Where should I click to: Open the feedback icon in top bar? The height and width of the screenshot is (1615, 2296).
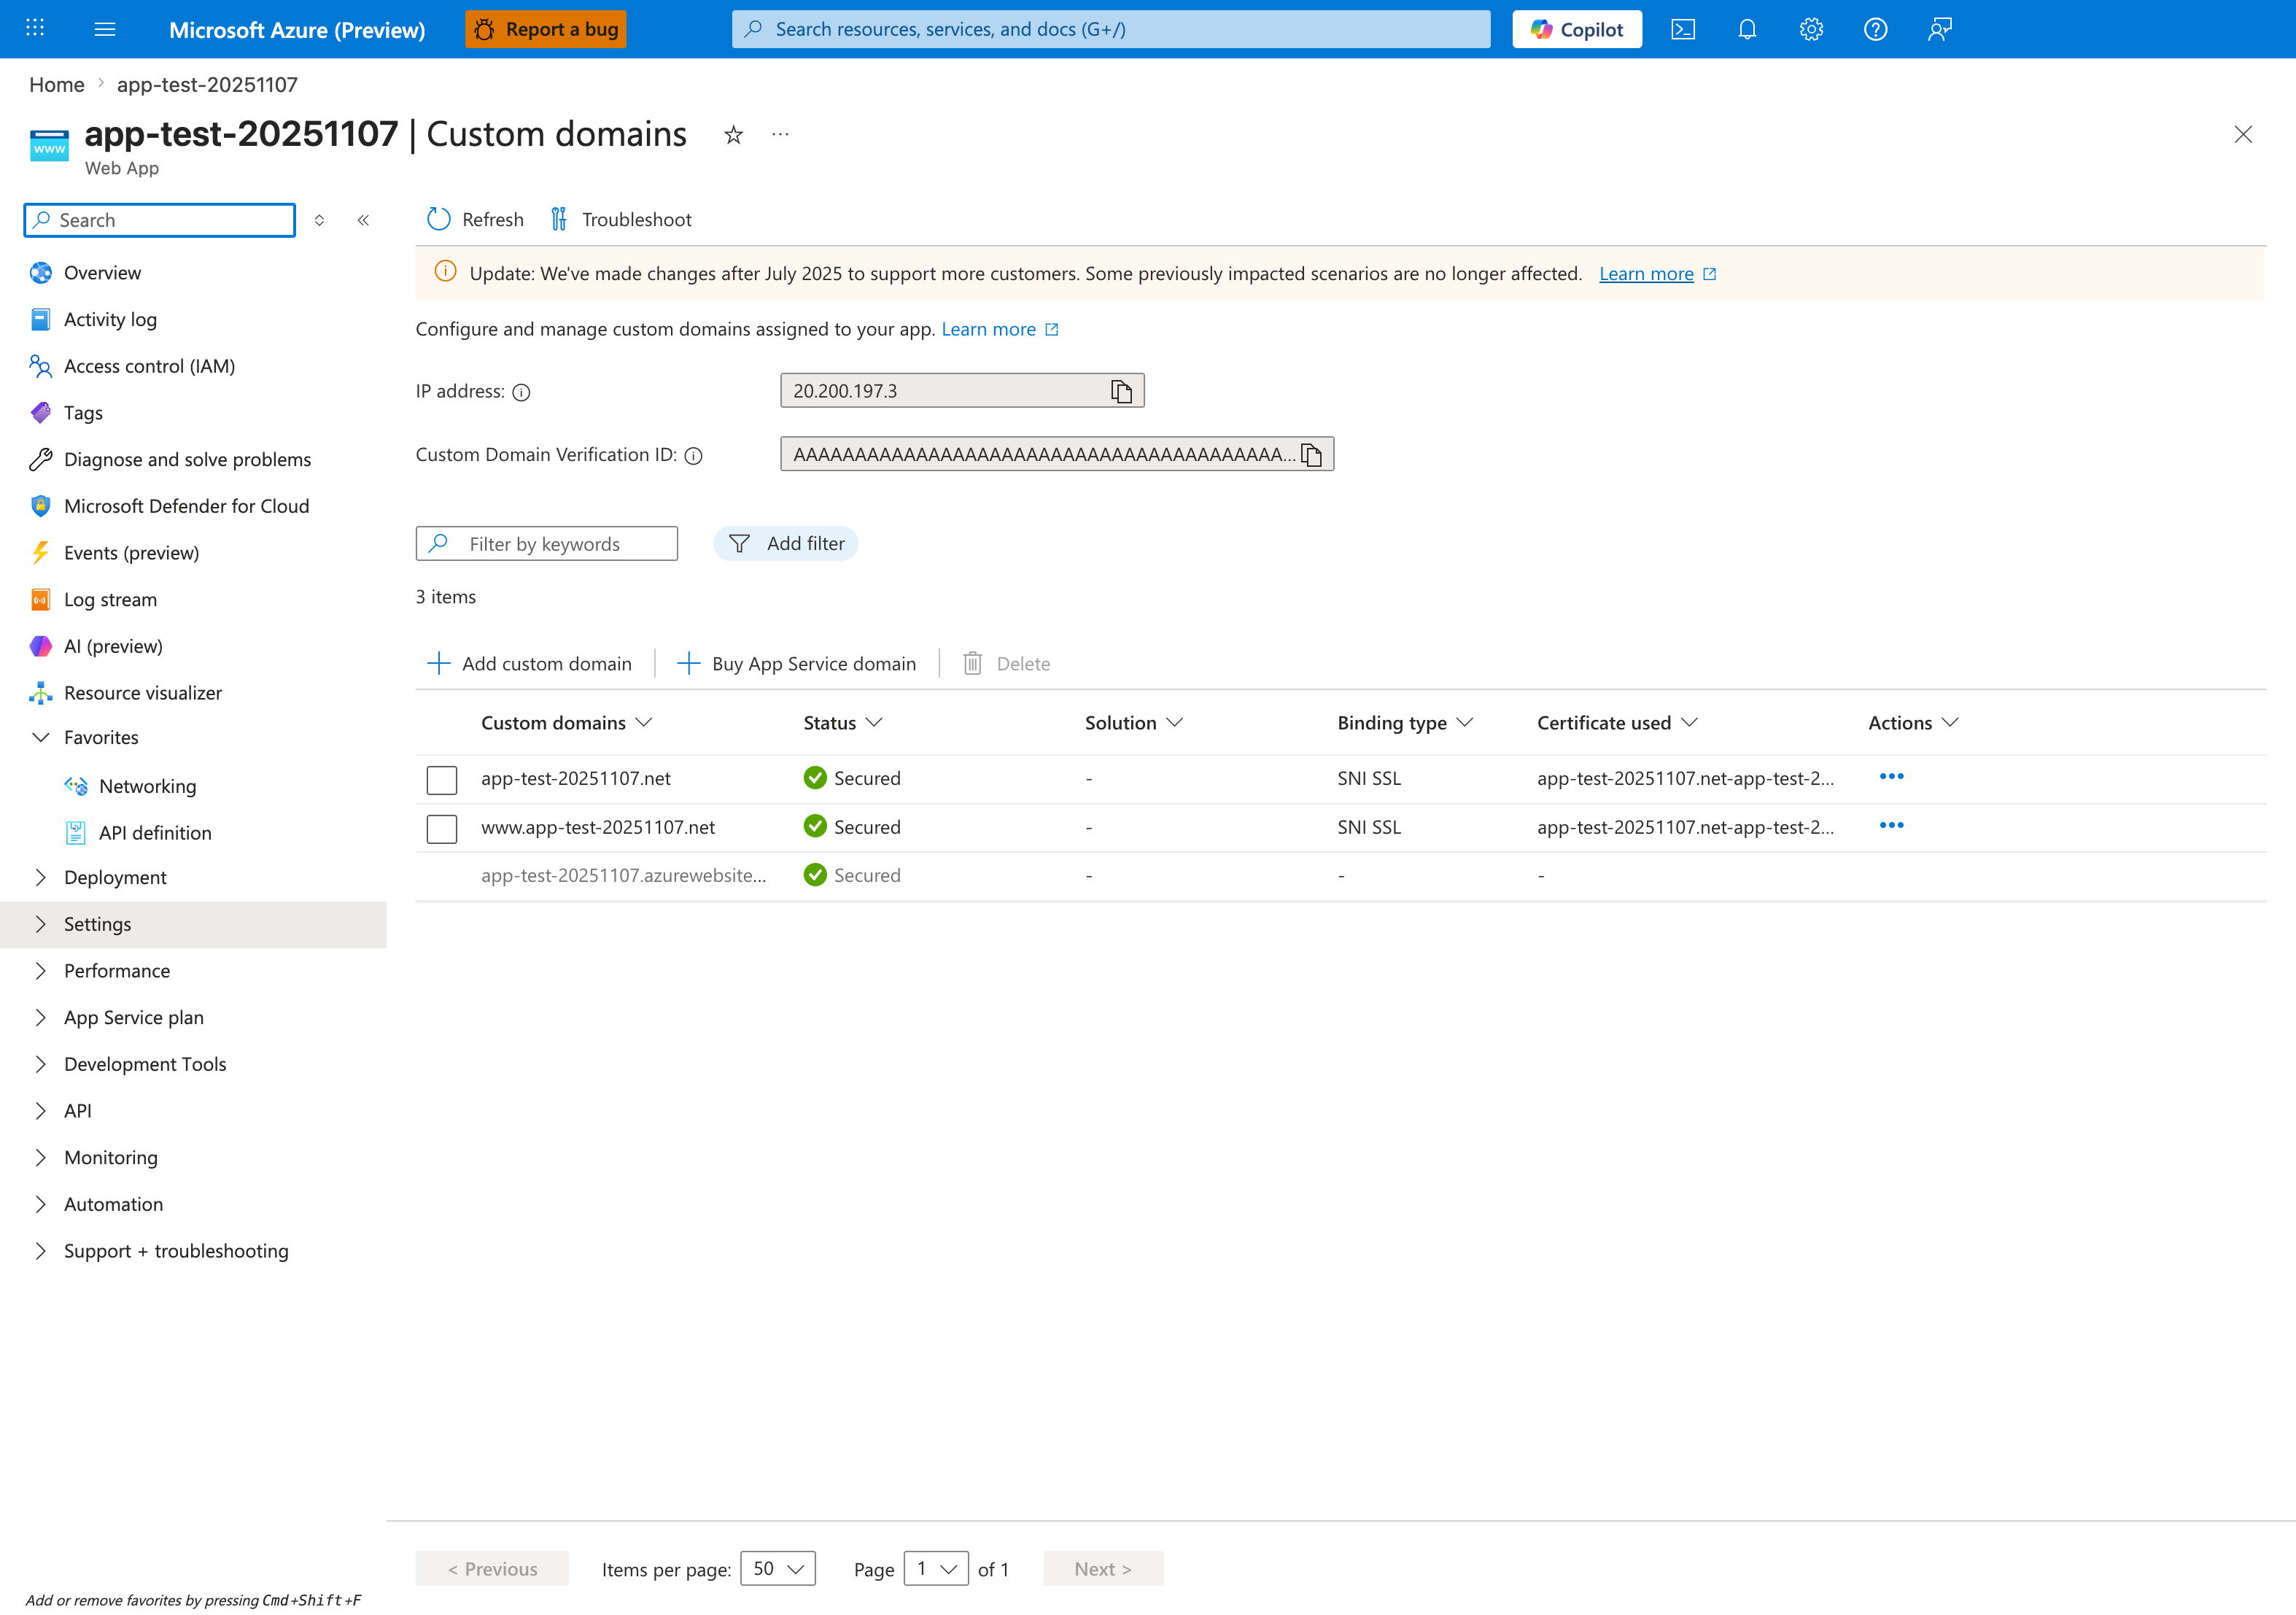pyautogui.click(x=1939, y=29)
